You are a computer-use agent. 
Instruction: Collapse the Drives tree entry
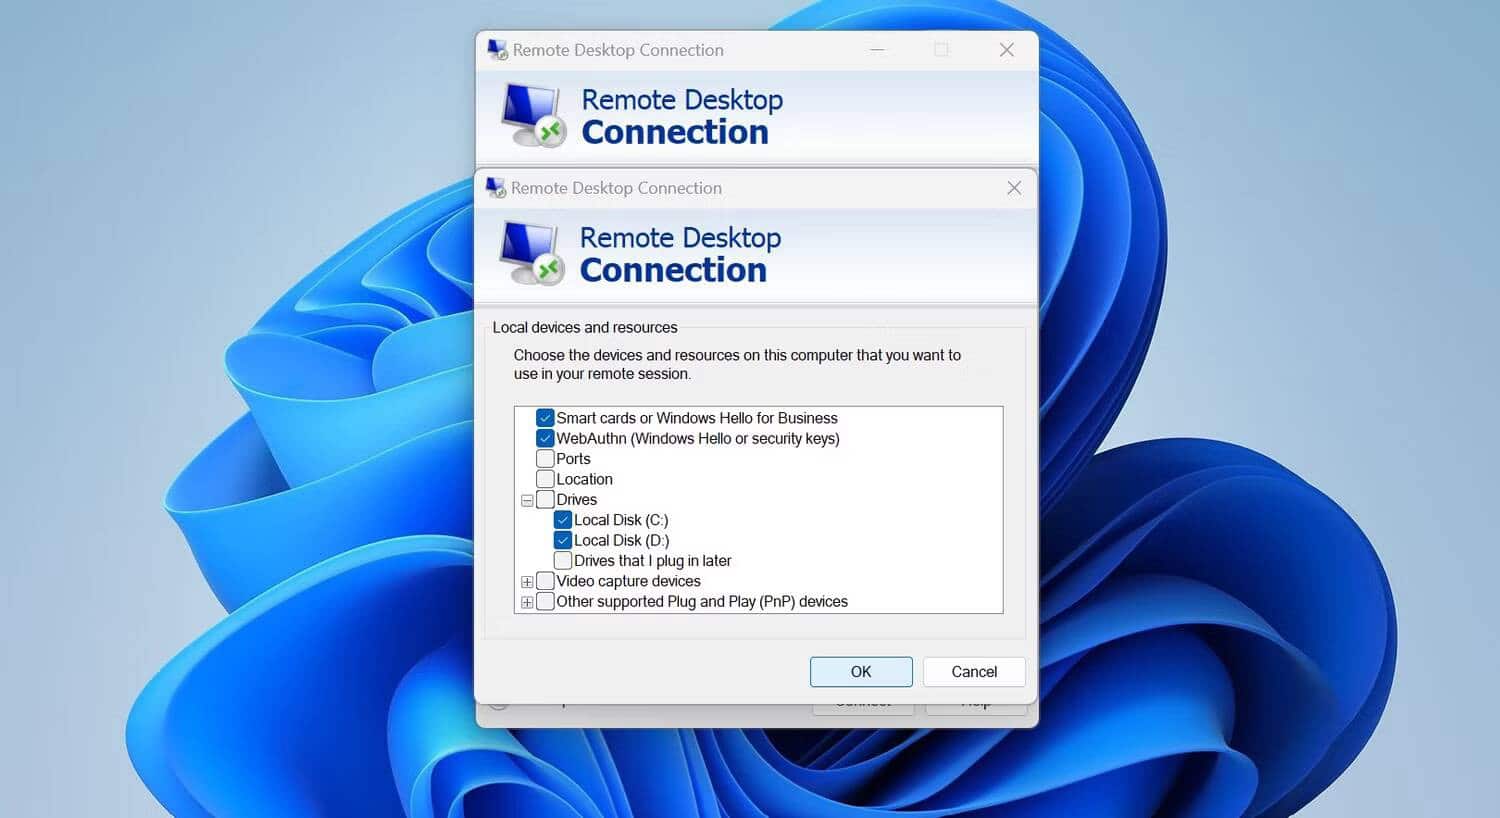point(527,499)
